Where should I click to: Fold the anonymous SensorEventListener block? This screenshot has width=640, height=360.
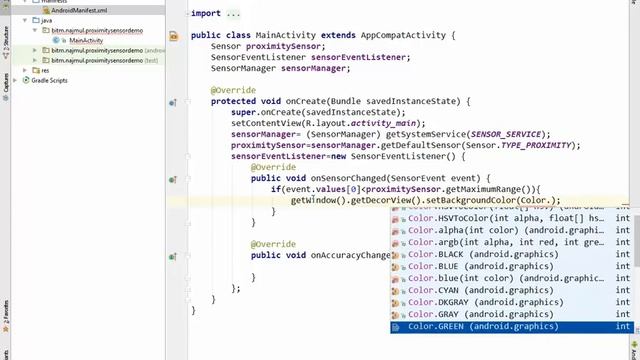click(x=188, y=156)
